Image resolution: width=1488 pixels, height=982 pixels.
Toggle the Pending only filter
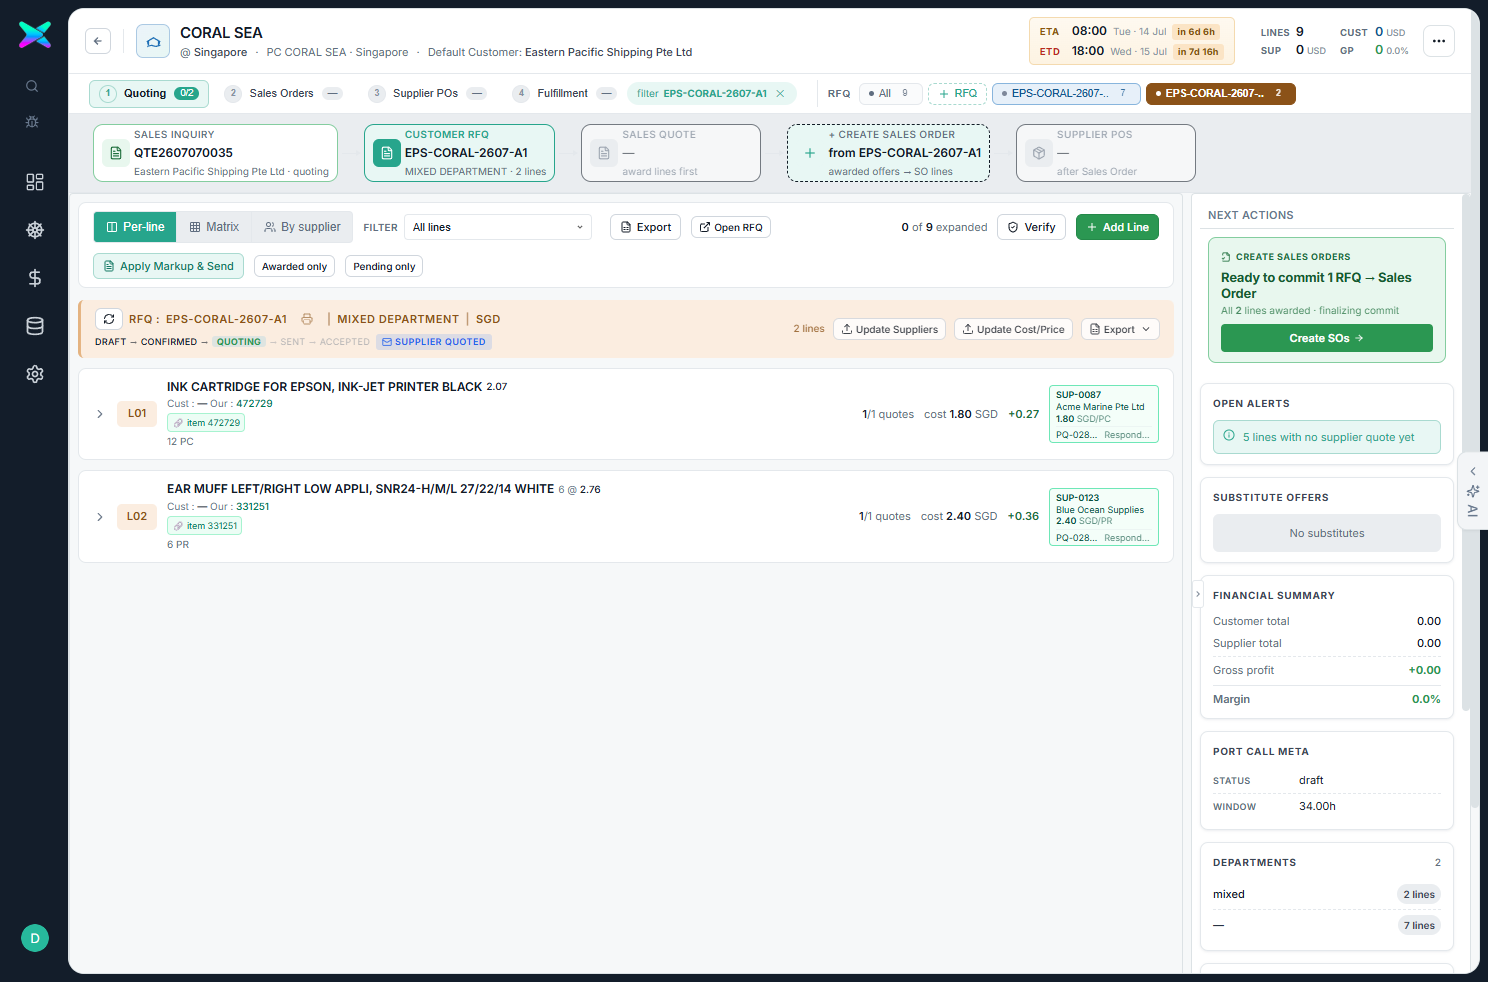click(x=384, y=266)
